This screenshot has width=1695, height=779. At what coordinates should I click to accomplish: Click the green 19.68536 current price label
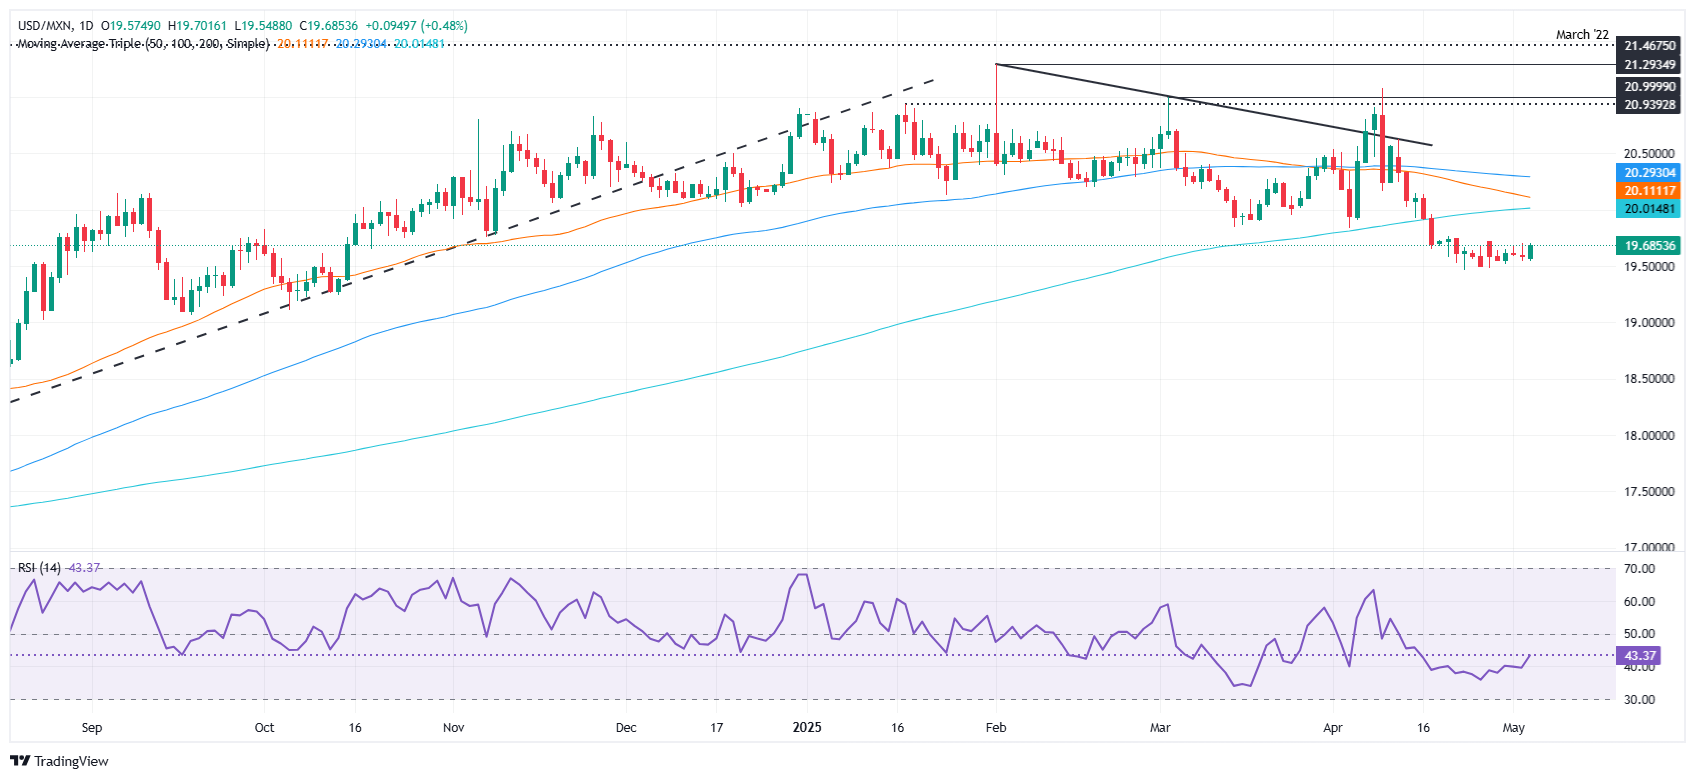(1648, 246)
